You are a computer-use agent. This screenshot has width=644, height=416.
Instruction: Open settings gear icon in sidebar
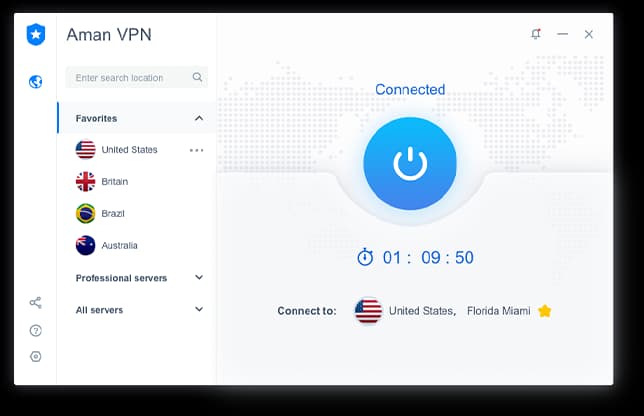coord(36,356)
